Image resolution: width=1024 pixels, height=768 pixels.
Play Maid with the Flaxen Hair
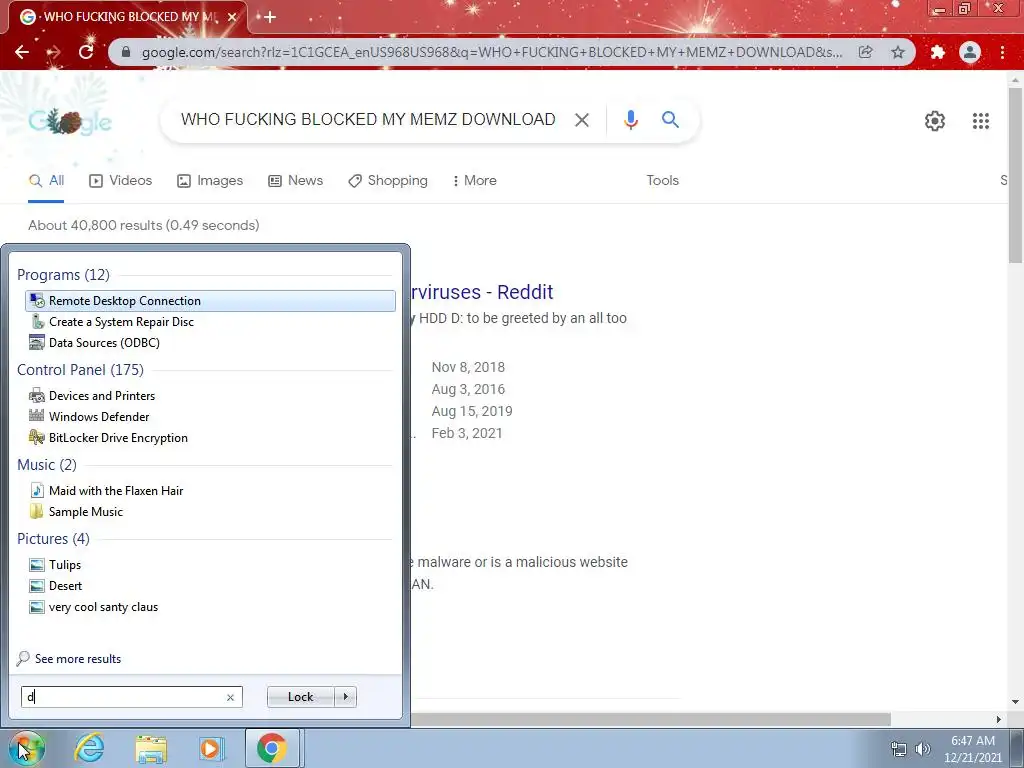210,490
